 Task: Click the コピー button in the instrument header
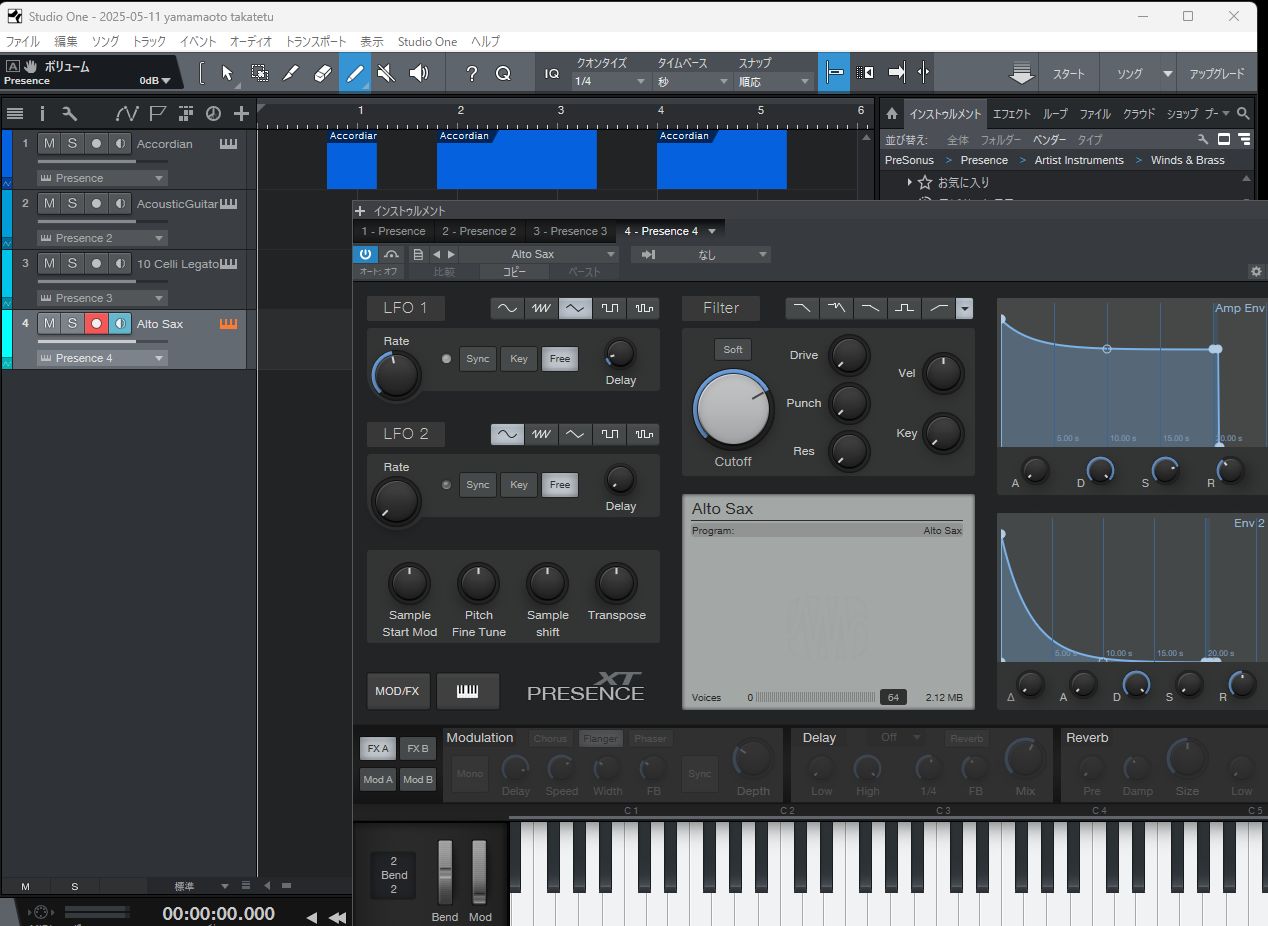point(514,271)
